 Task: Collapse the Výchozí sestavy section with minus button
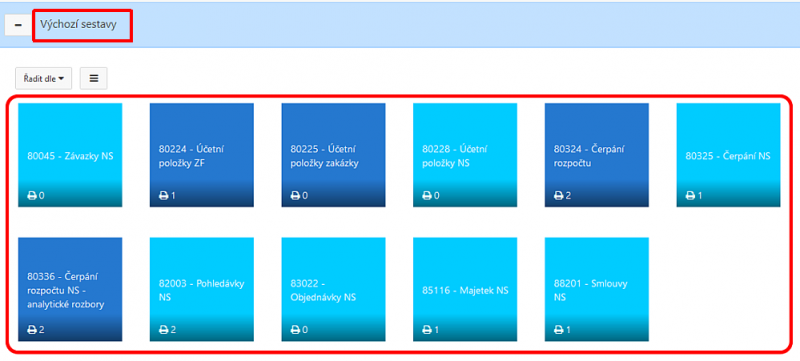(18, 25)
